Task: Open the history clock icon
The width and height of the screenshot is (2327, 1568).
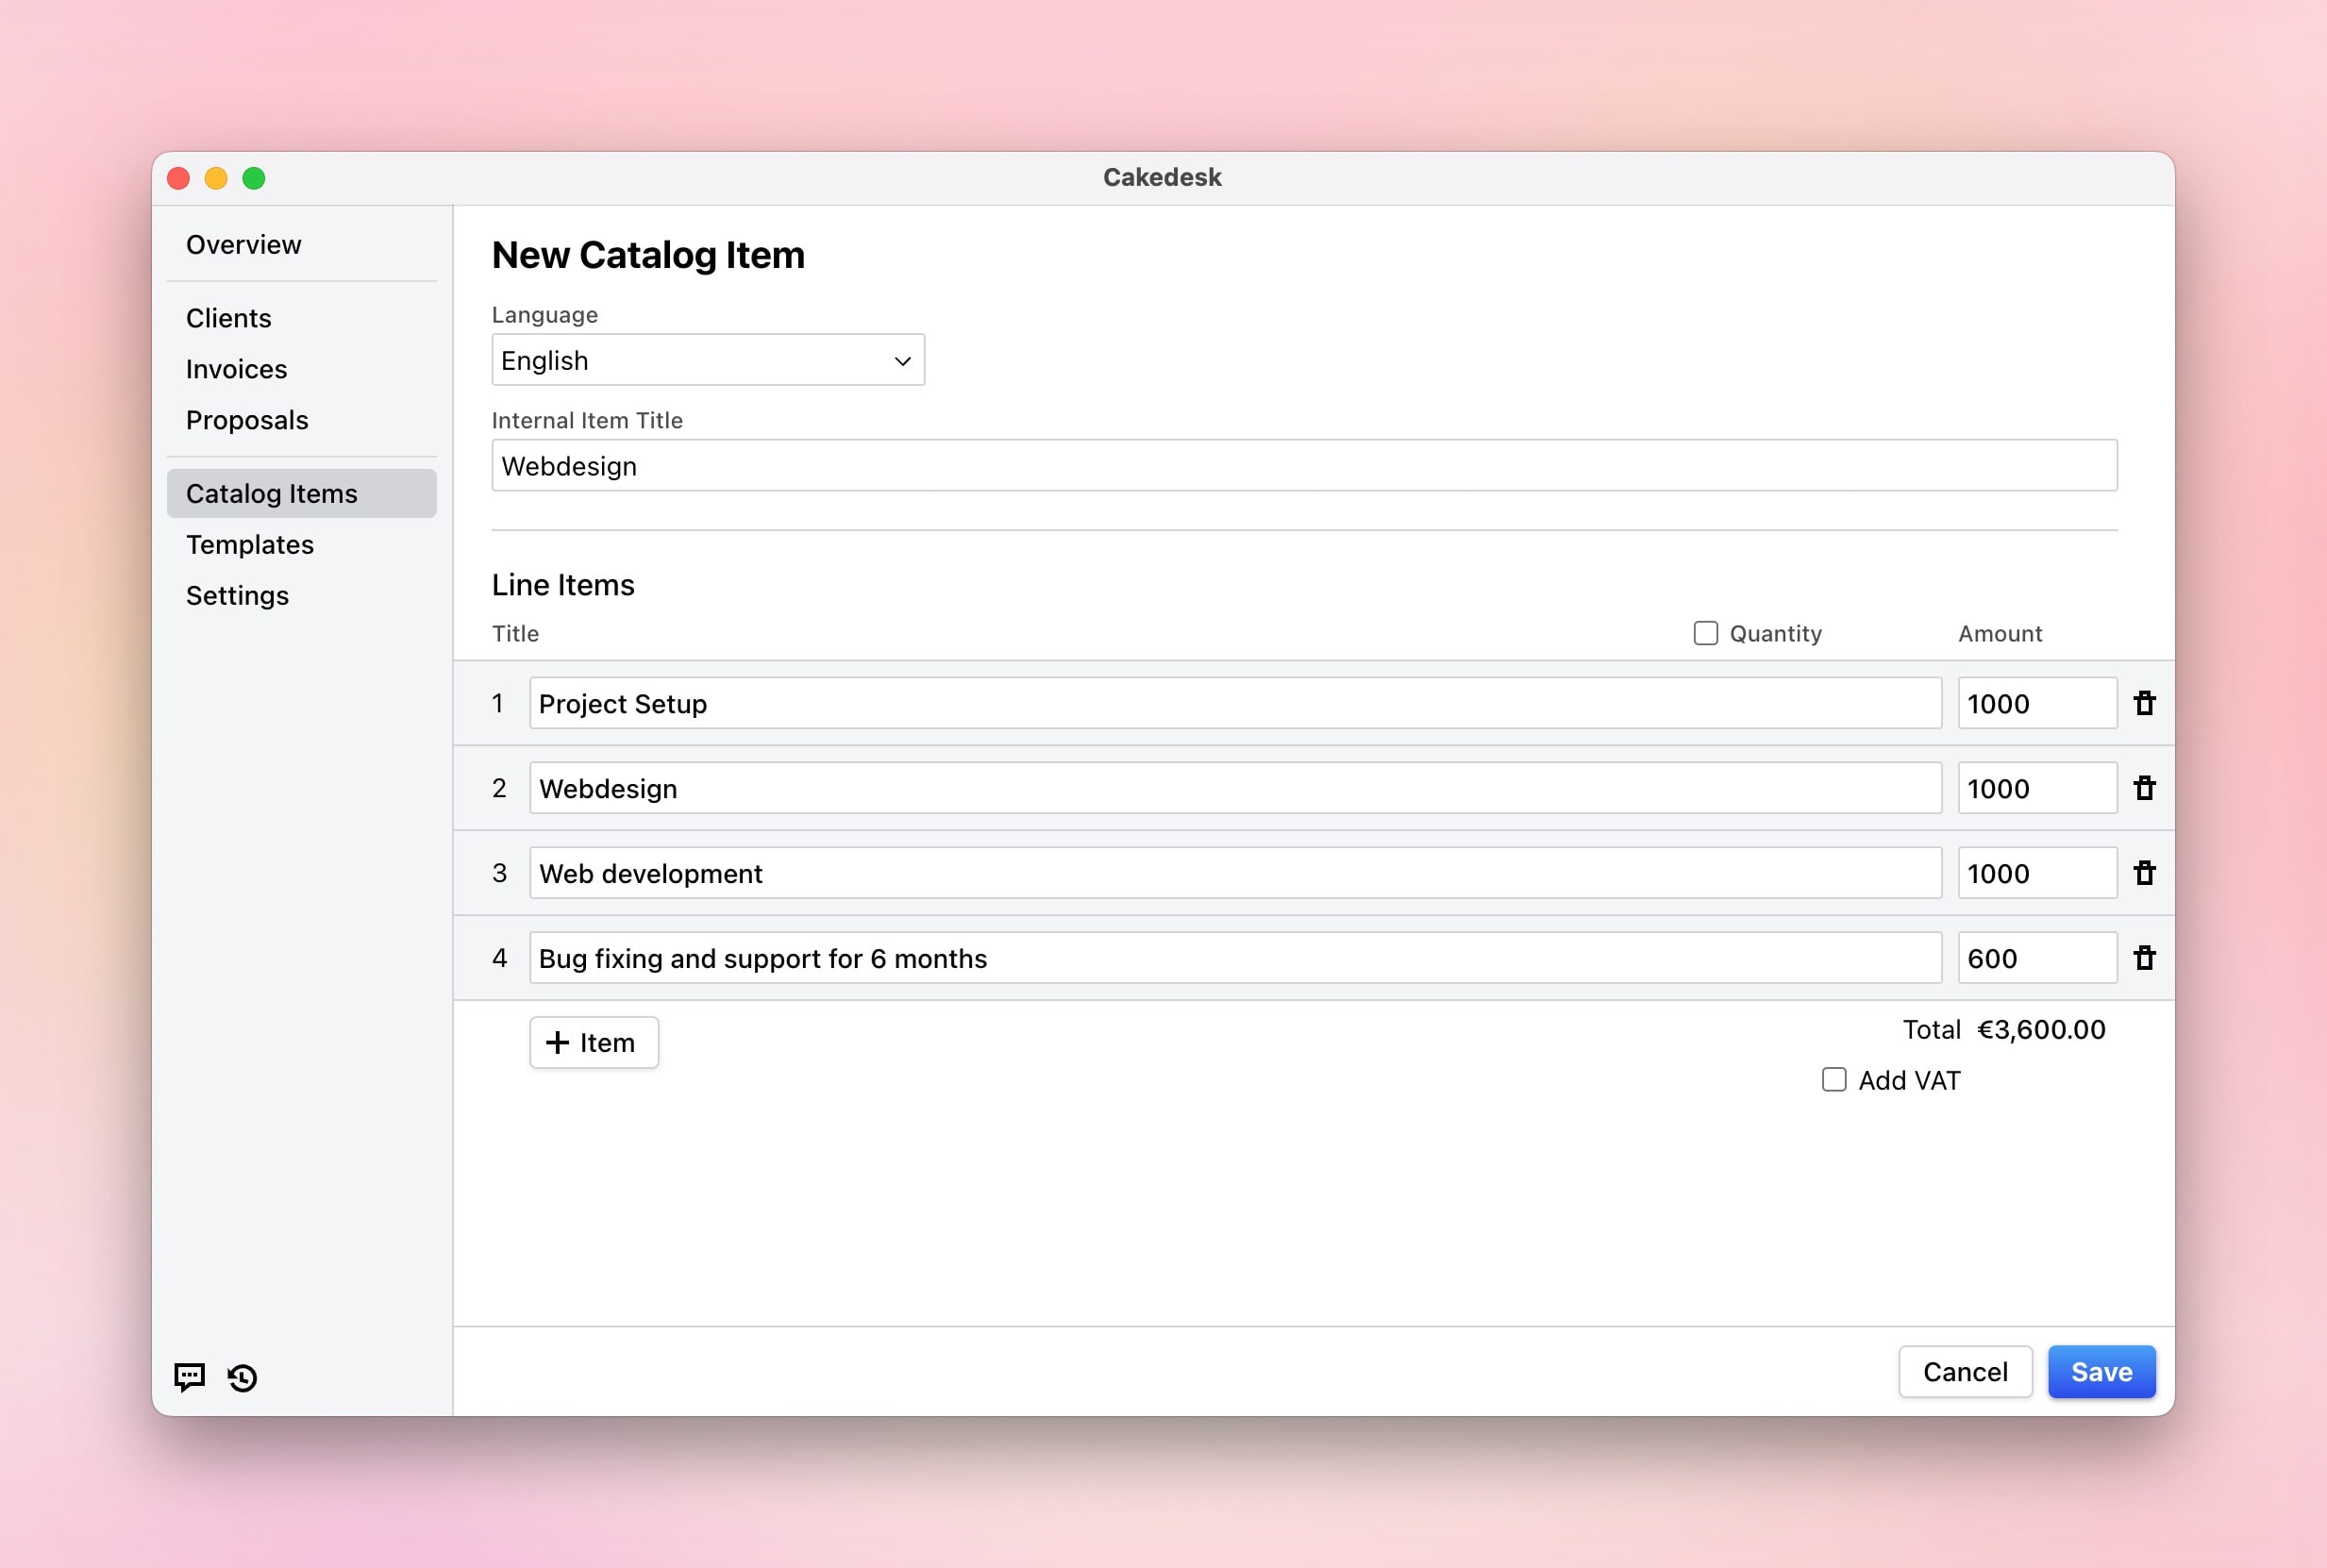Action: point(242,1377)
